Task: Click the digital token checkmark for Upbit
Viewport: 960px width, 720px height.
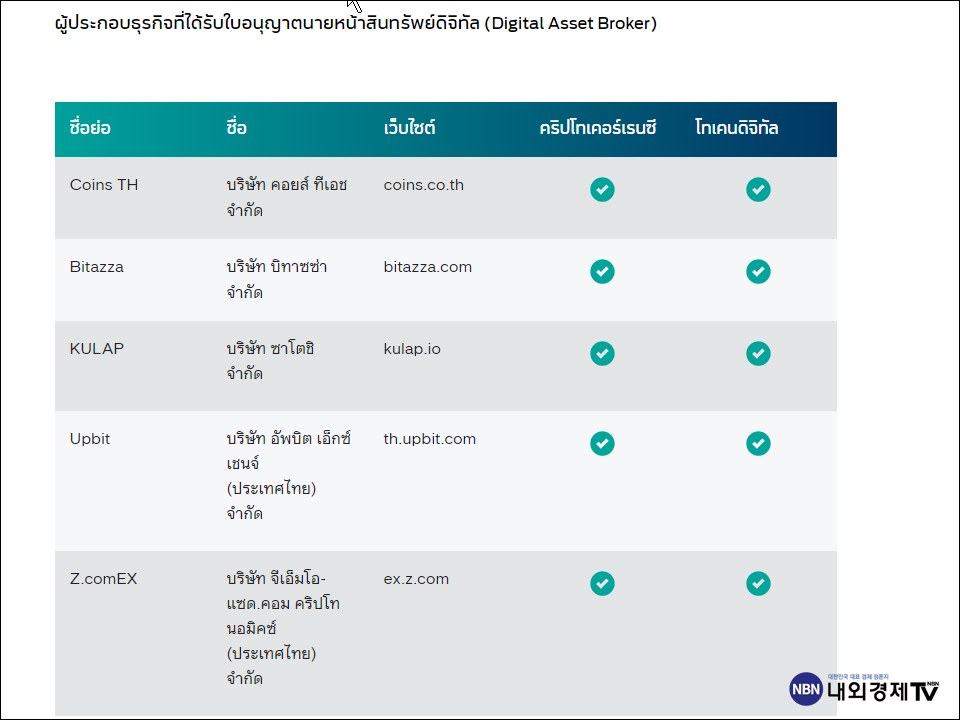Action: [758, 443]
